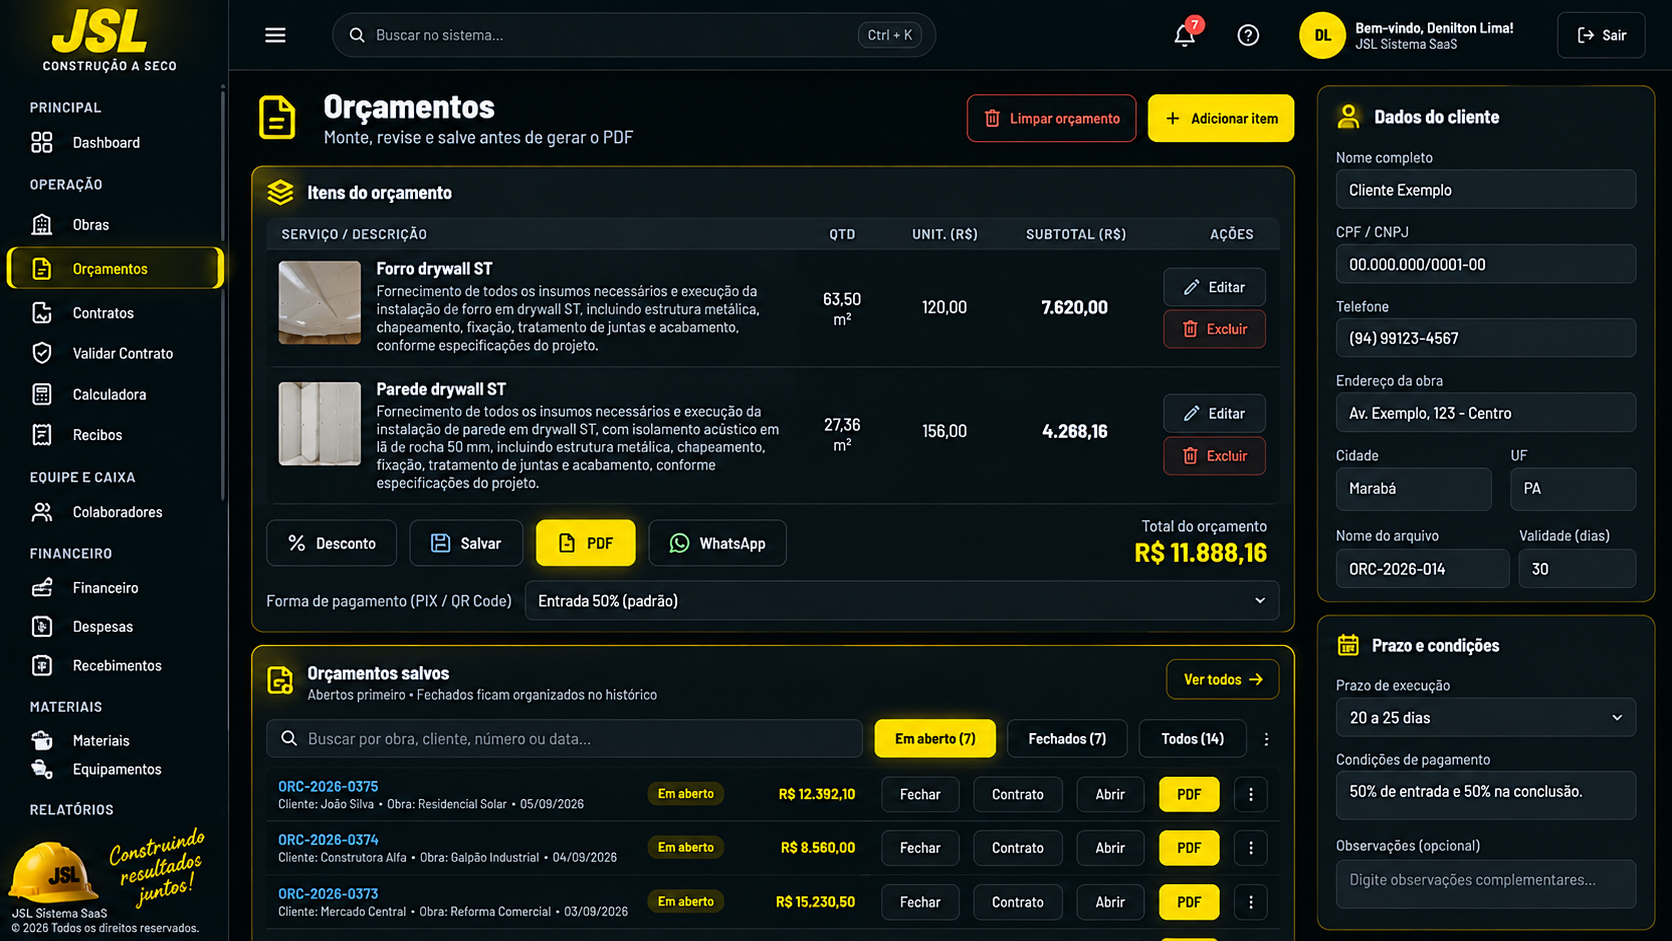Screen dimensions: 1672x941
Task: Open the notifications bell
Action: point(1184,35)
